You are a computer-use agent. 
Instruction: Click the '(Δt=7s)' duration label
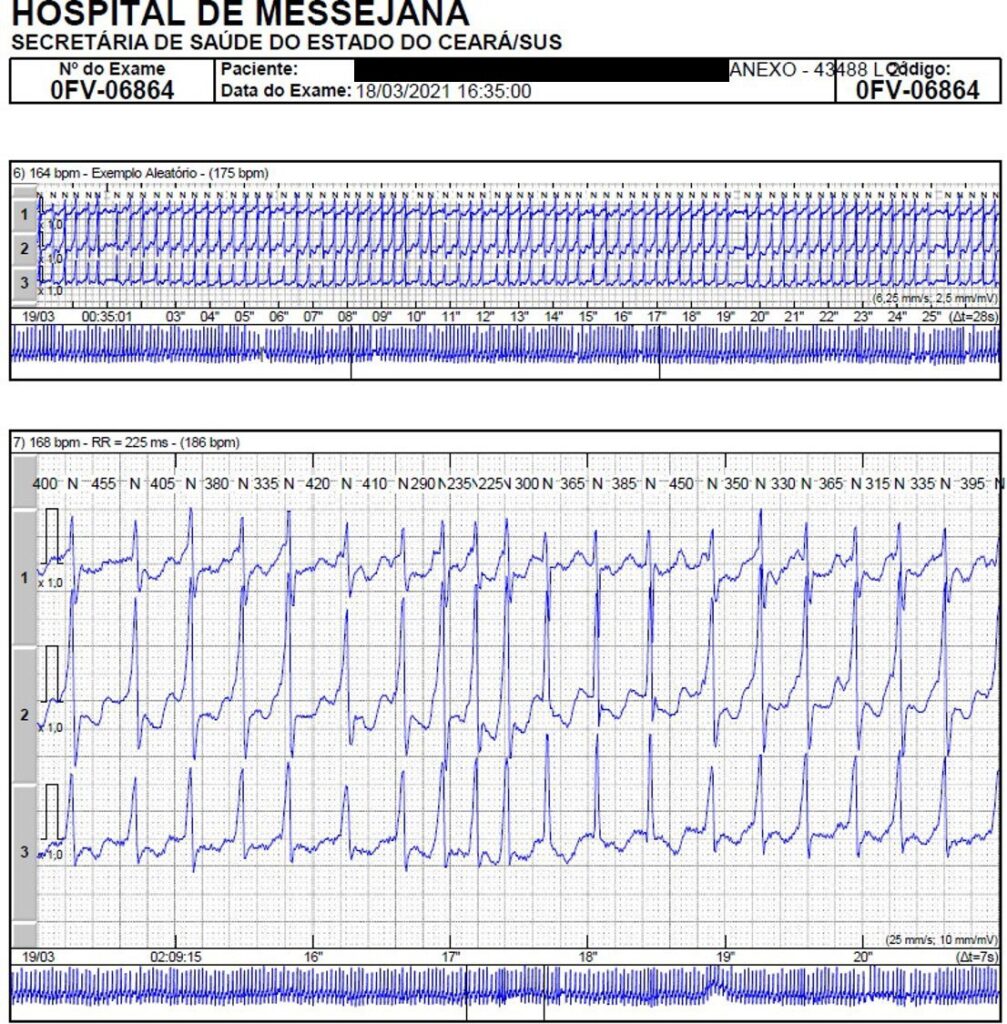(978, 957)
